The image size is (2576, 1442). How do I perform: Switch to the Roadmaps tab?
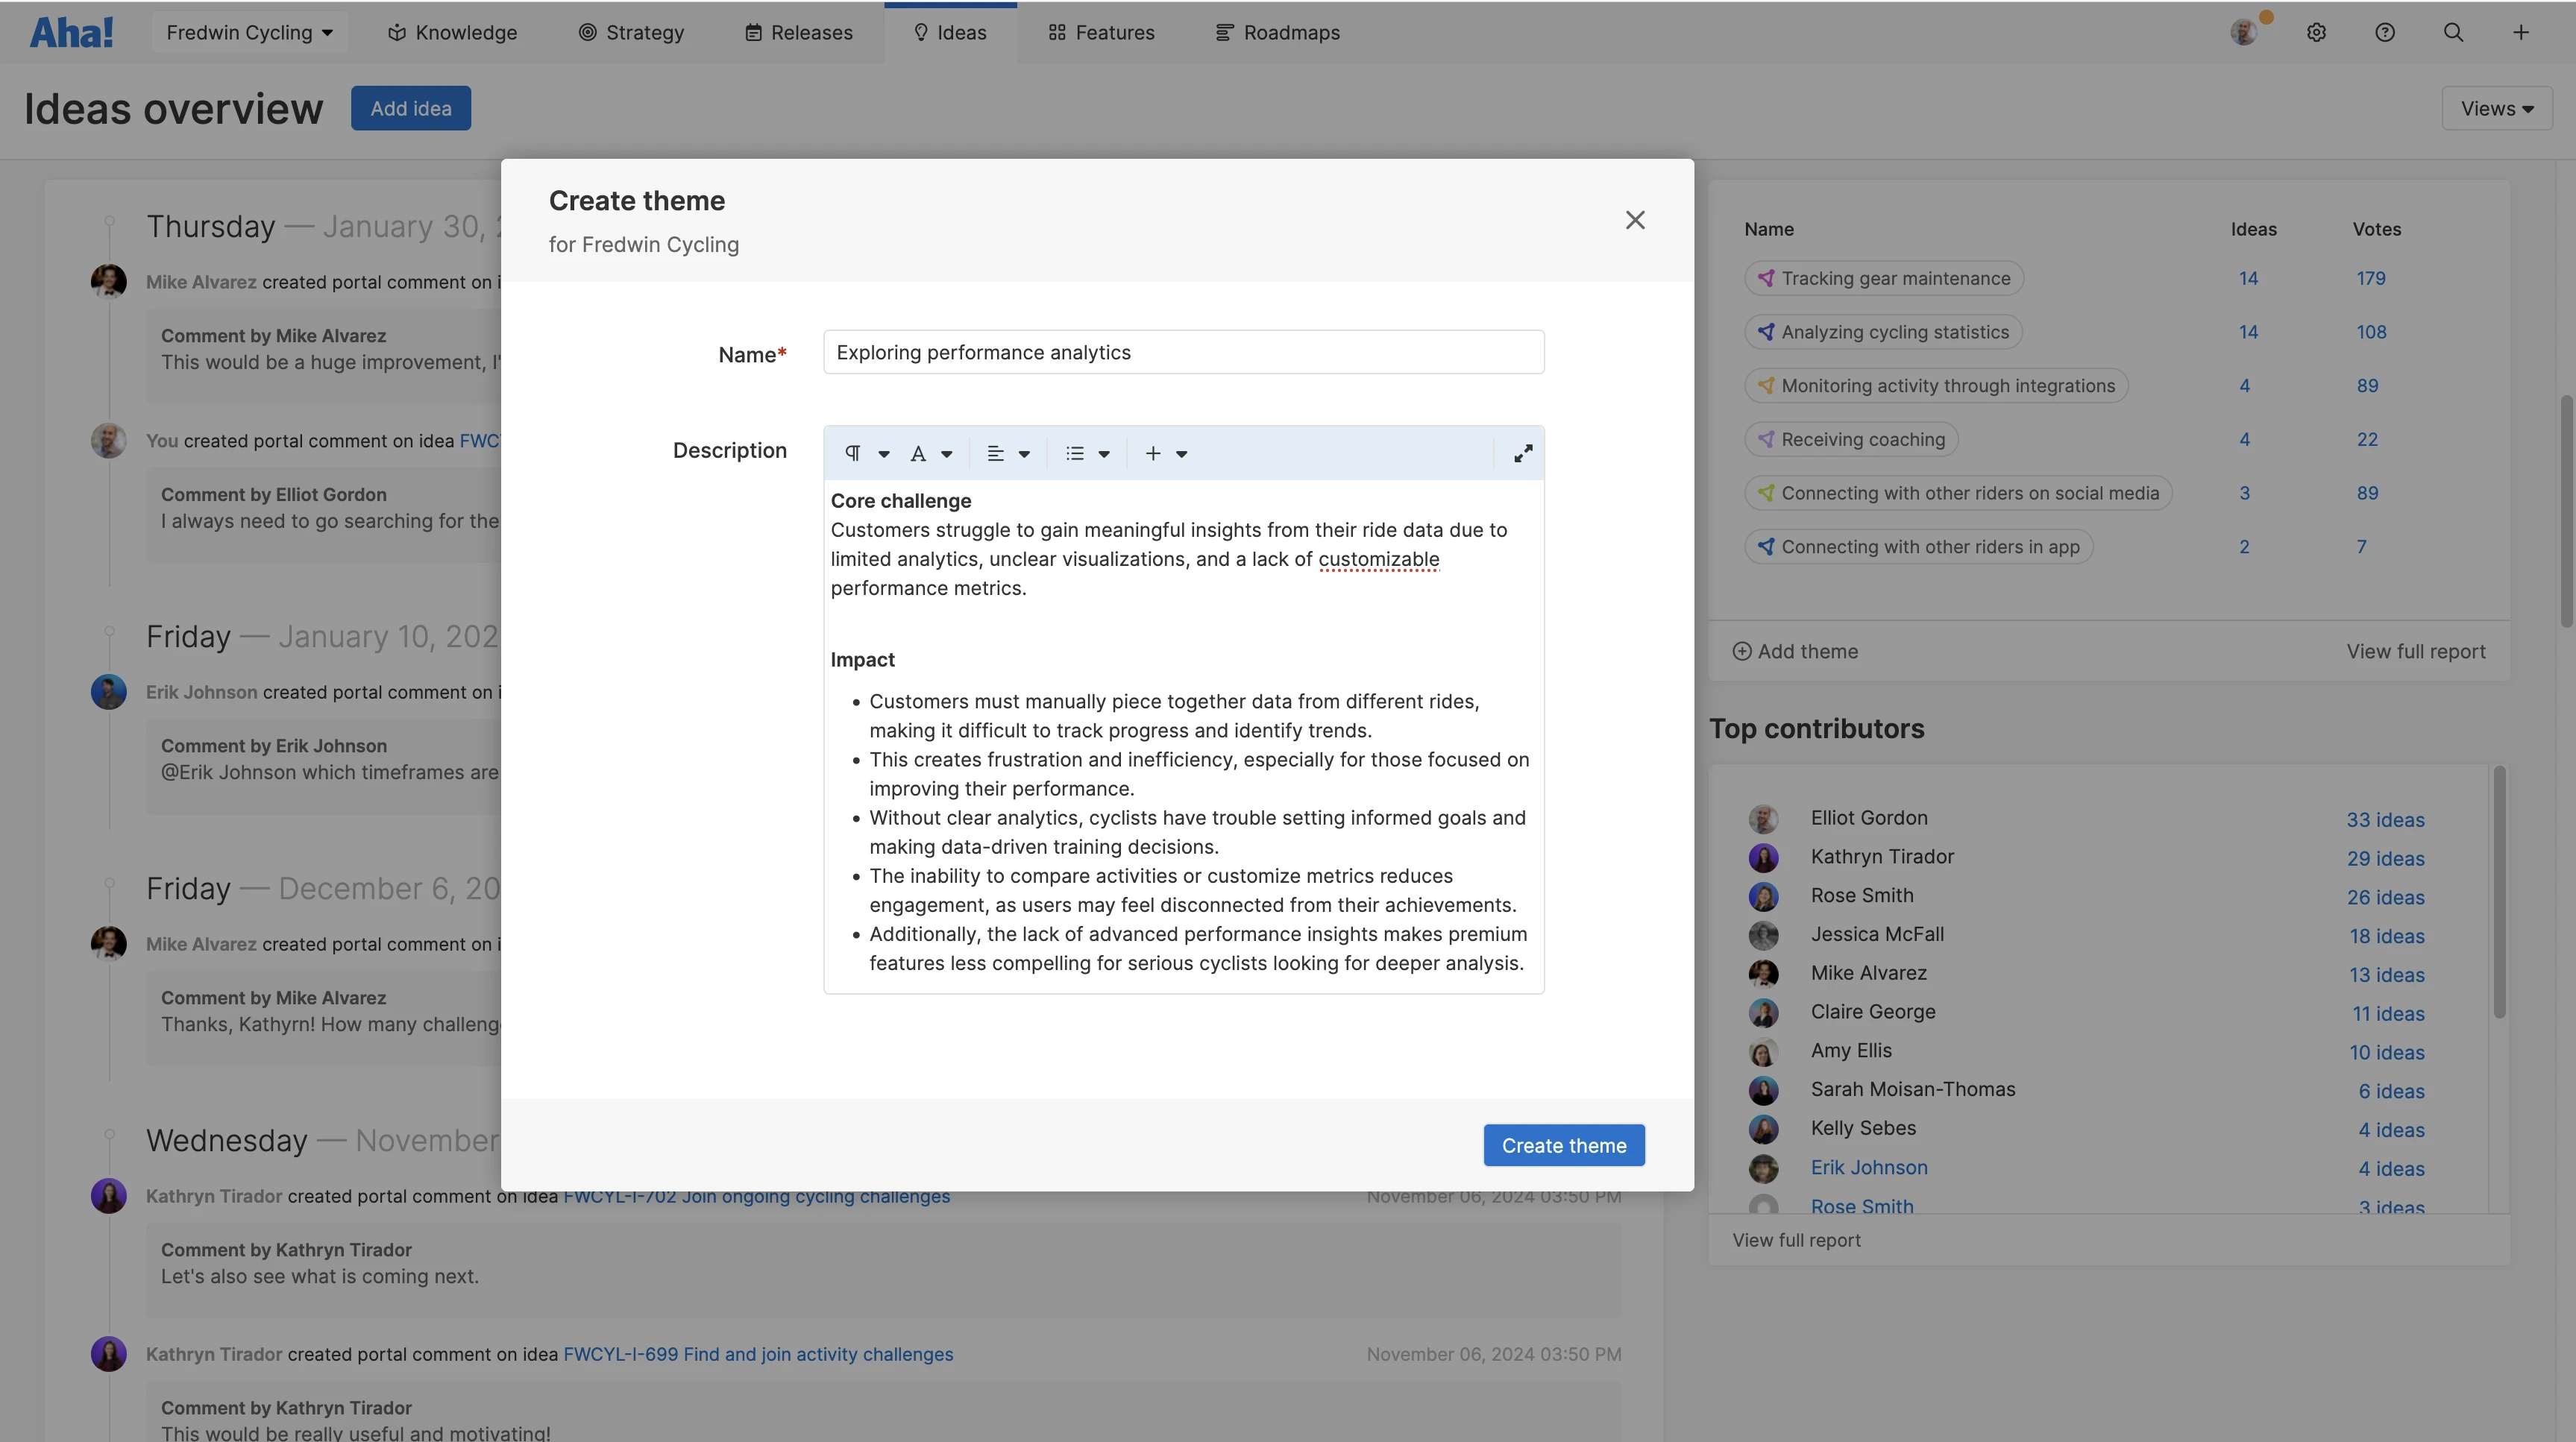coord(1277,32)
